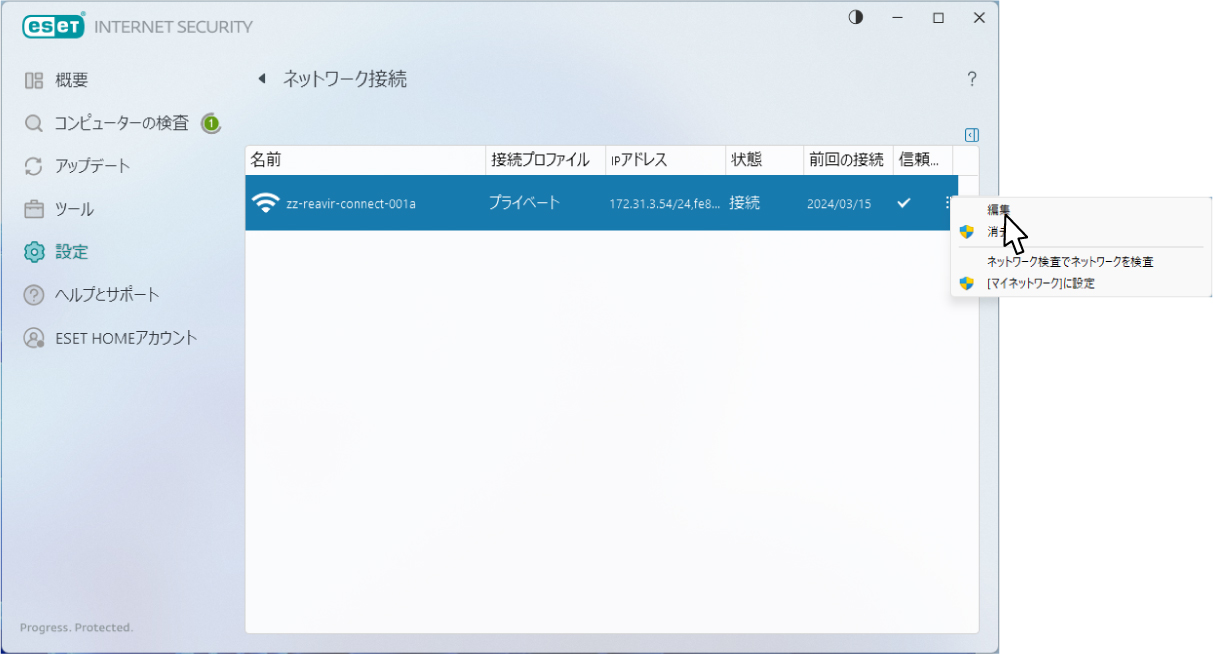This screenshot has width=1213, height=654.
Task: Click the three-dot menu on network row
Action: [946, 203]
